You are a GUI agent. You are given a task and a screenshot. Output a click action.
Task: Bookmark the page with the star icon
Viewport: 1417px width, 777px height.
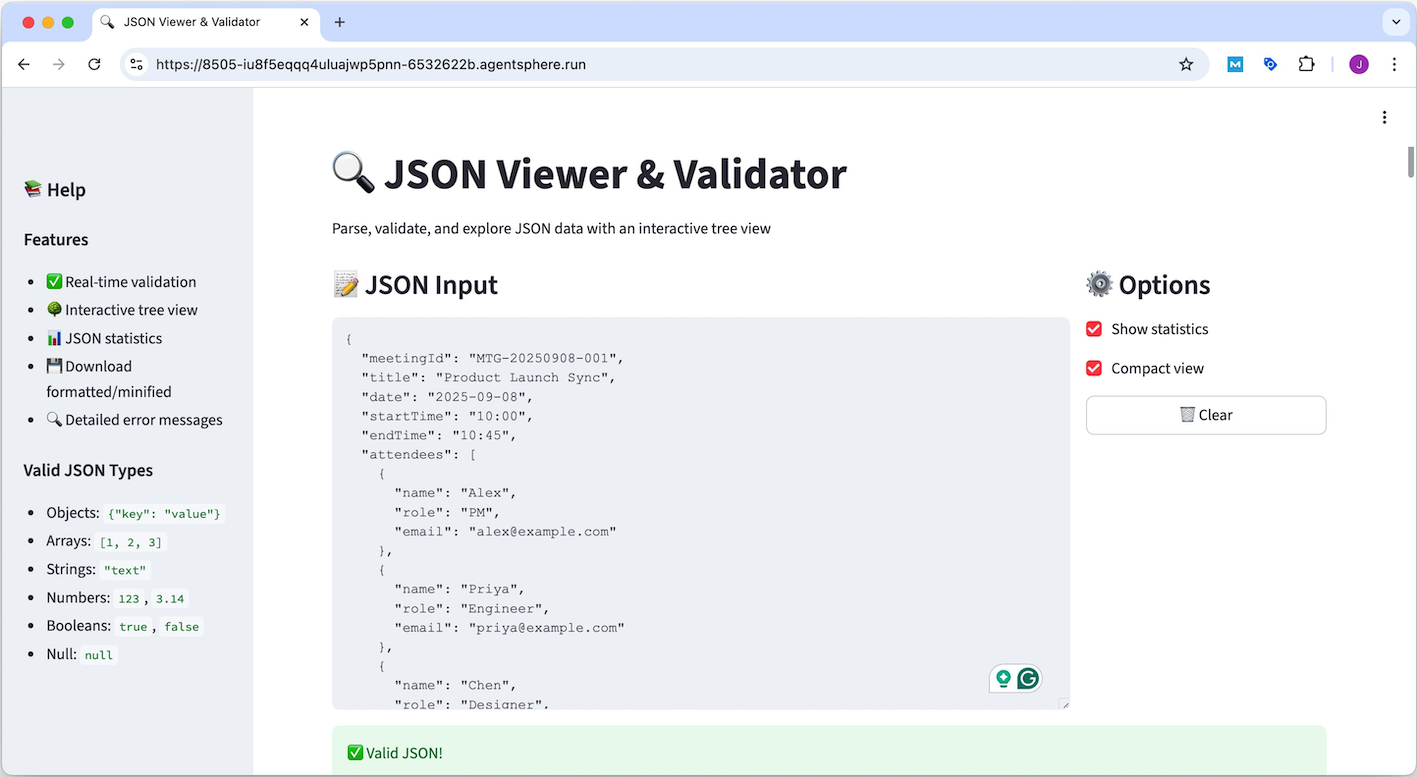(1186, 63)
